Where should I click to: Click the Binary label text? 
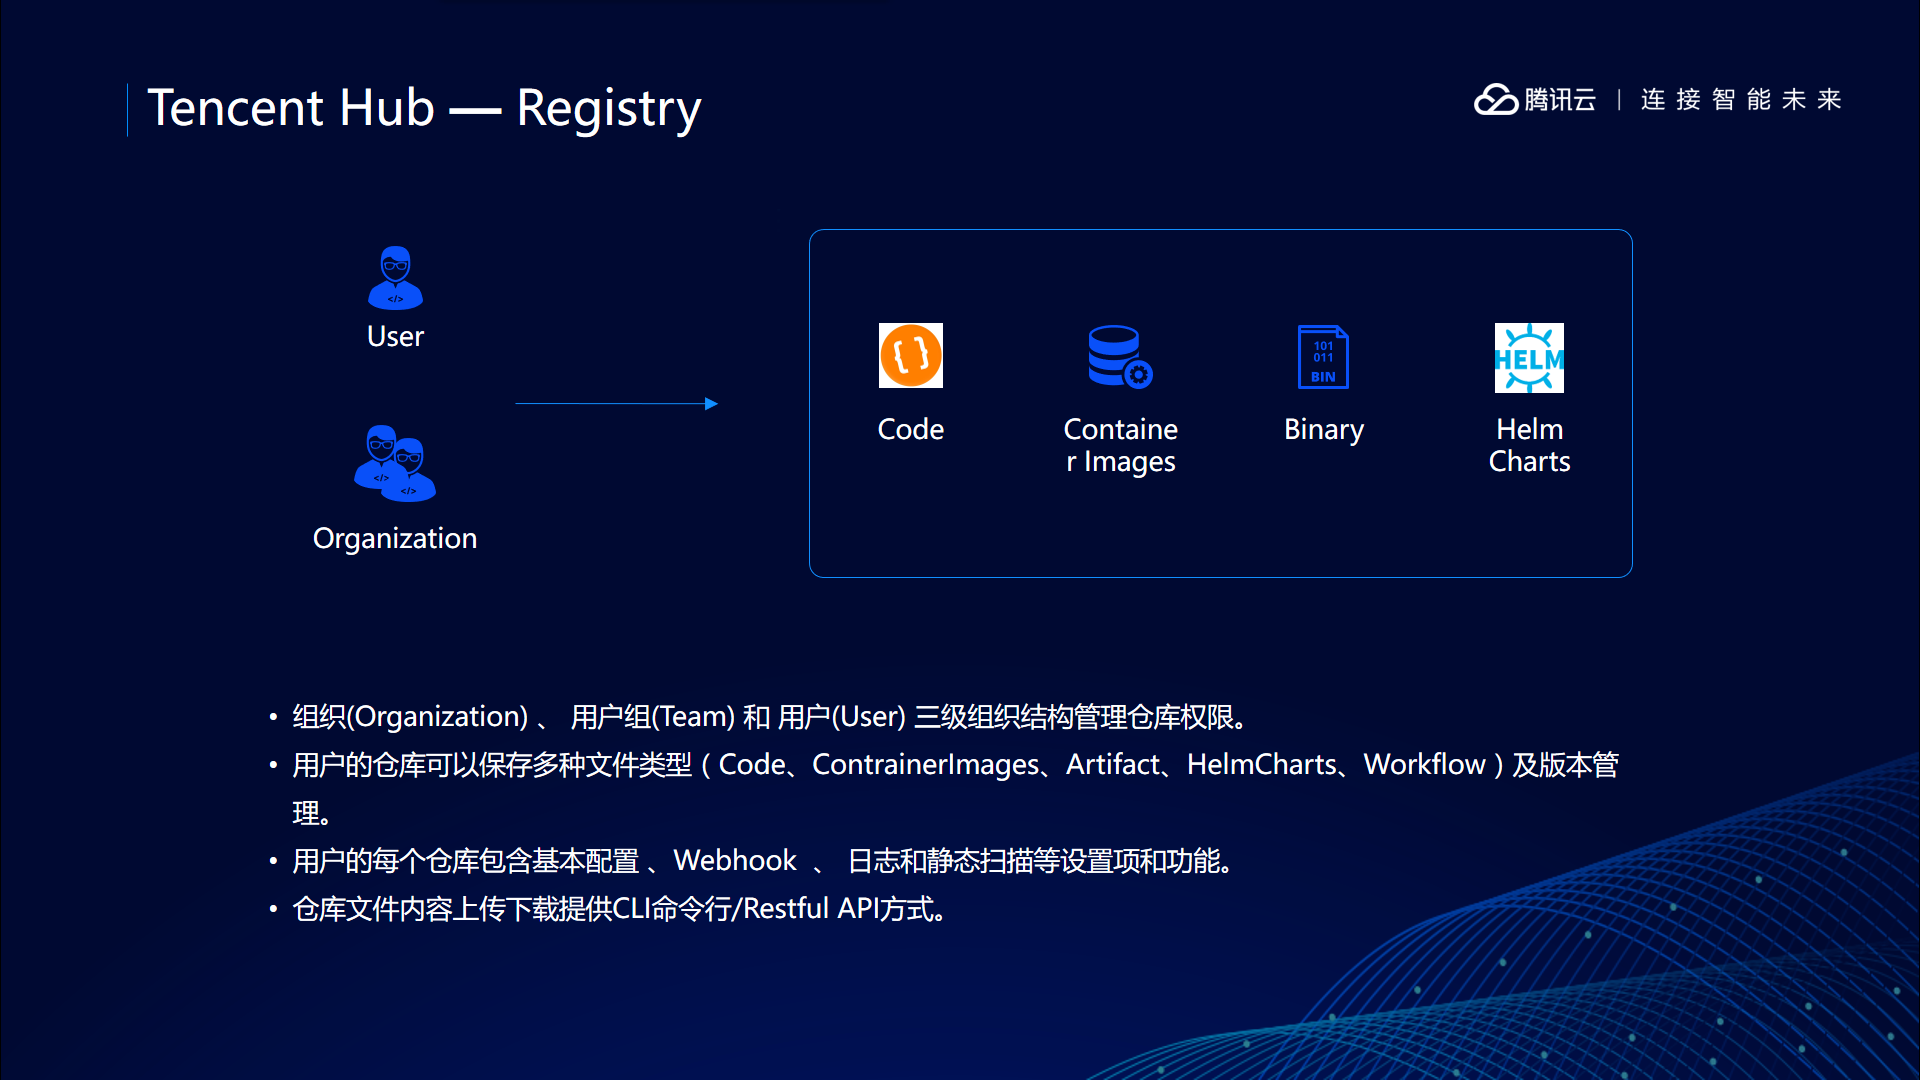[1323, 430]
